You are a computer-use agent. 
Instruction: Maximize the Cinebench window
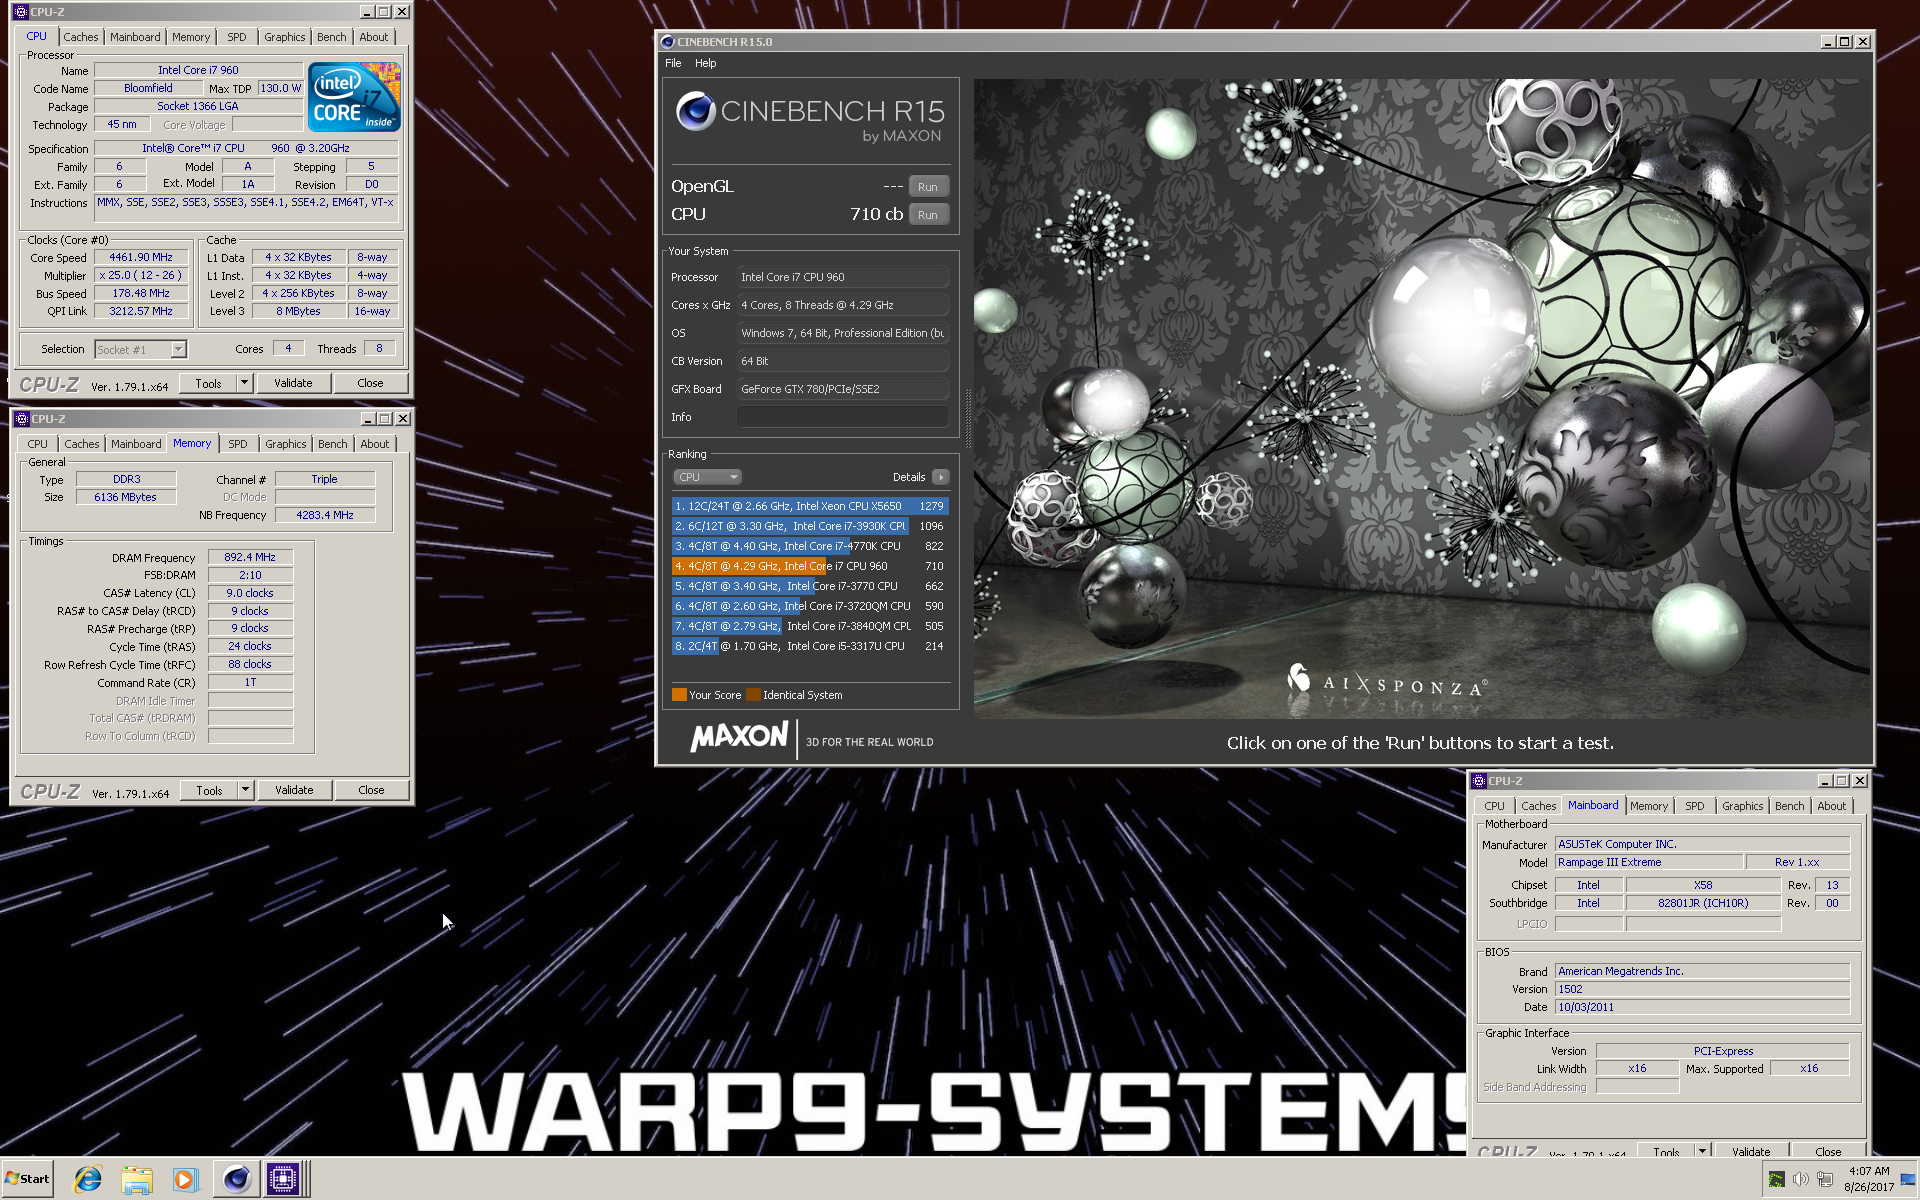click(x=1845, y=42)
